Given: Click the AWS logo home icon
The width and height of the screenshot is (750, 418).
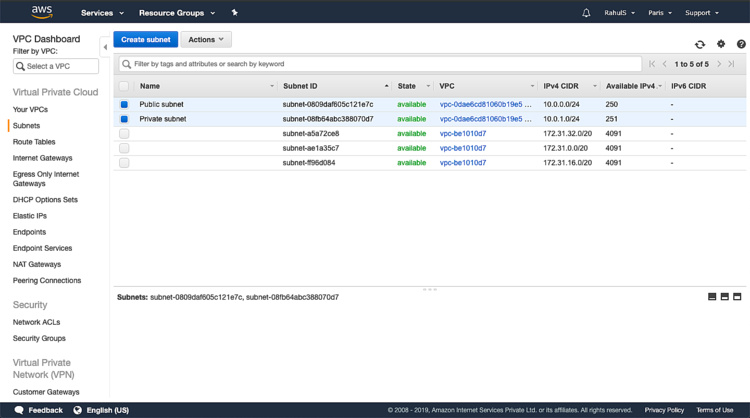Looking at the screenshot, I should (x=41, y=12).
